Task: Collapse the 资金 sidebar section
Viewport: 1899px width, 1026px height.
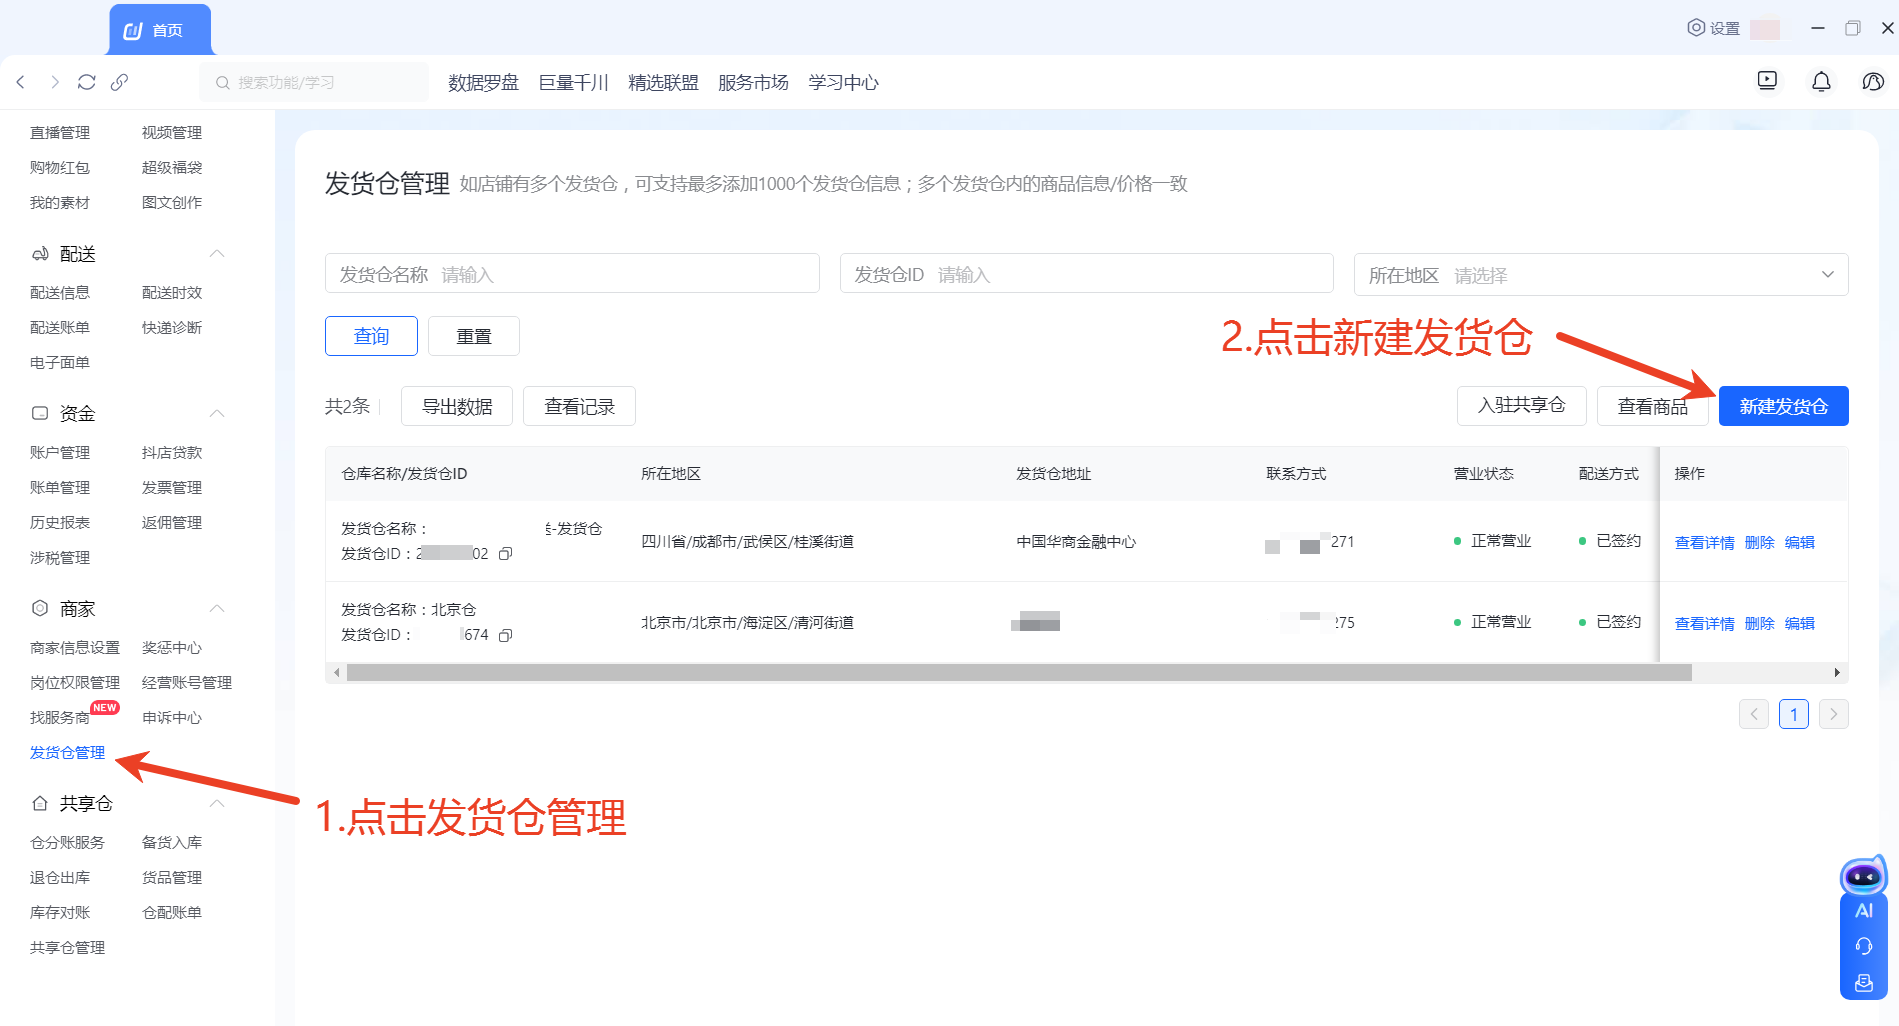Action: click(x=217, y=413)
